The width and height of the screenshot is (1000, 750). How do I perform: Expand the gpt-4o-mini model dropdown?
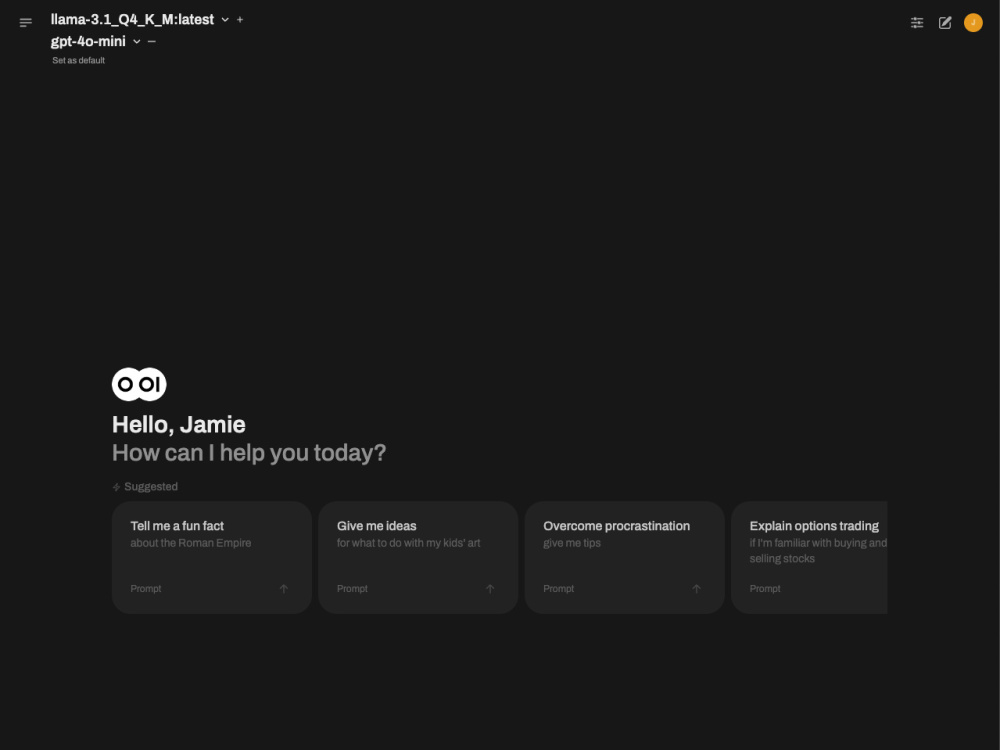(x=136, y=41)
